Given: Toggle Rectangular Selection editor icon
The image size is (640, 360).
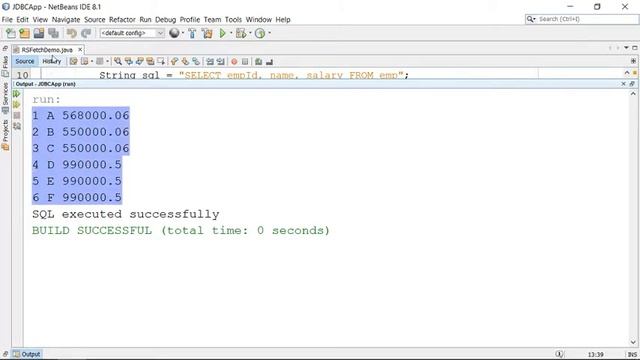Looking at the screenshot, I should (x=161, y=62).
